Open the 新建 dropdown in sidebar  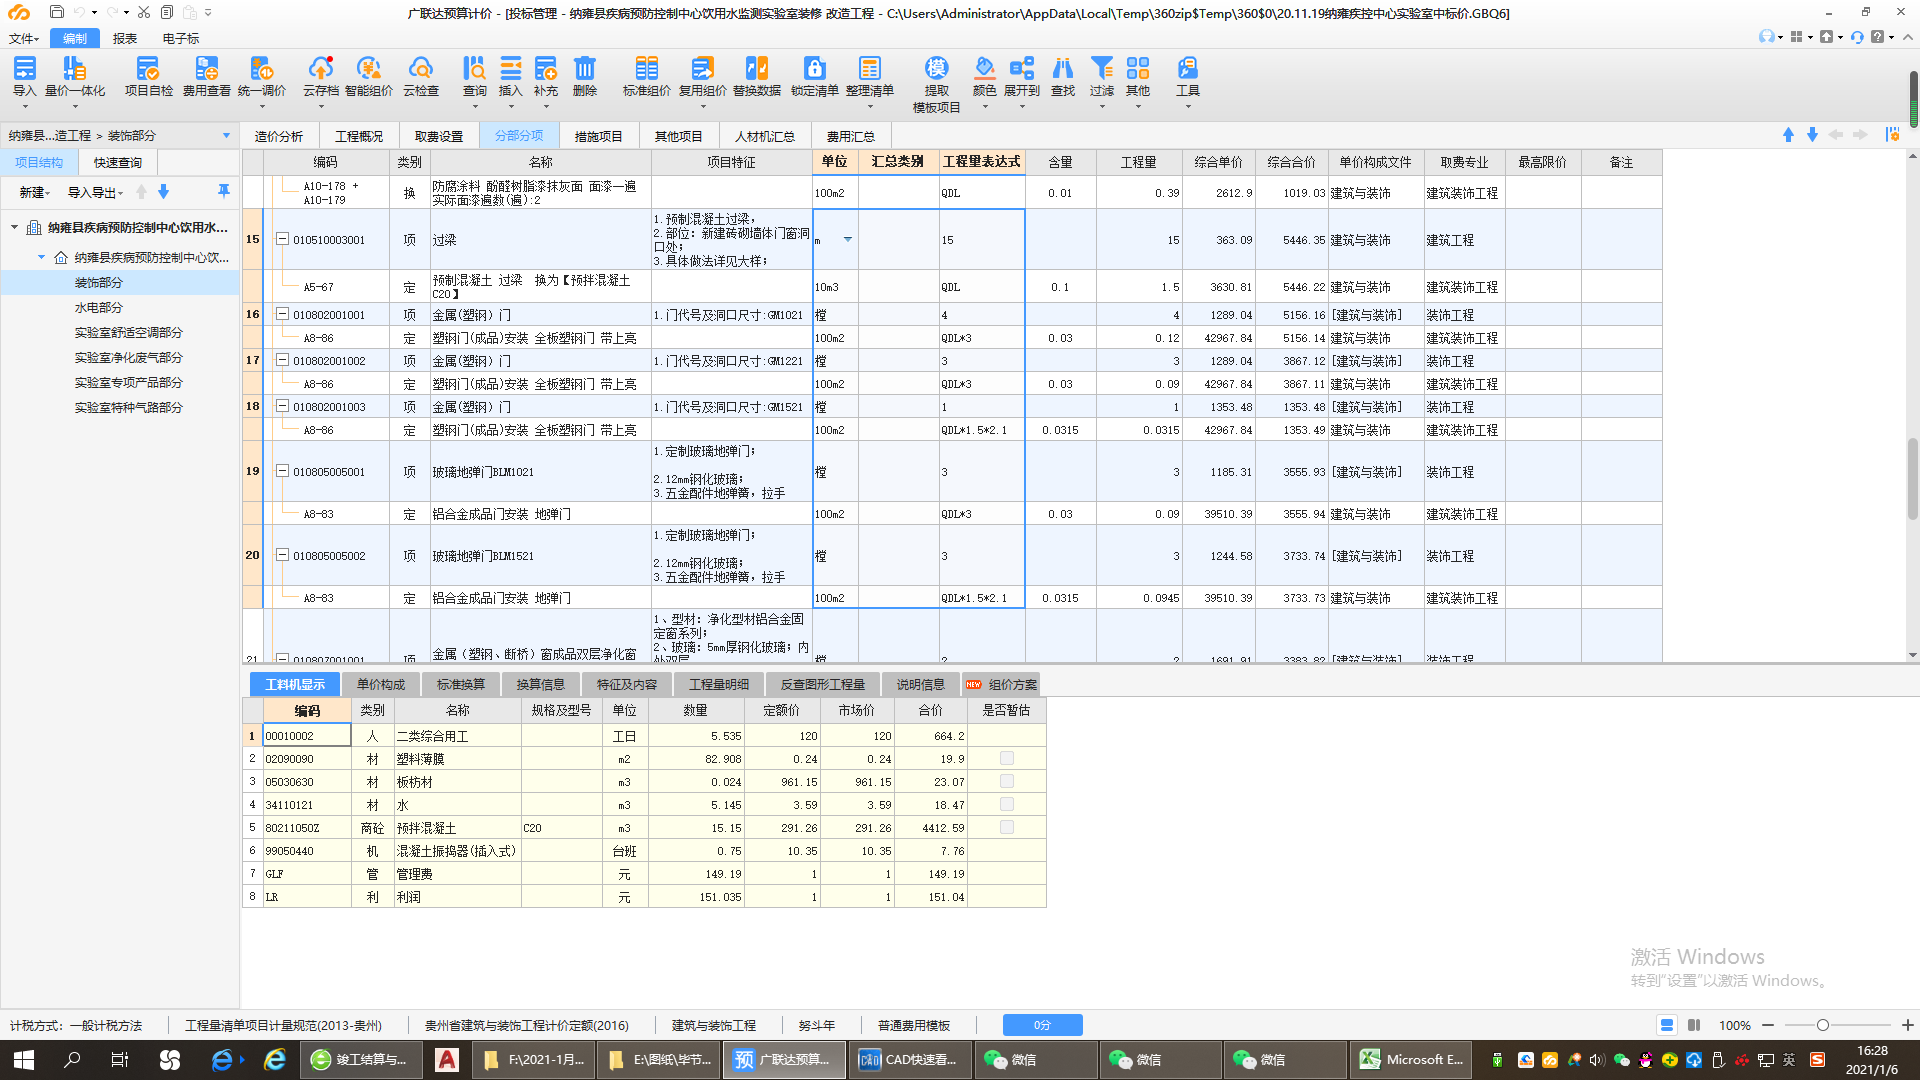pos(34,192)
